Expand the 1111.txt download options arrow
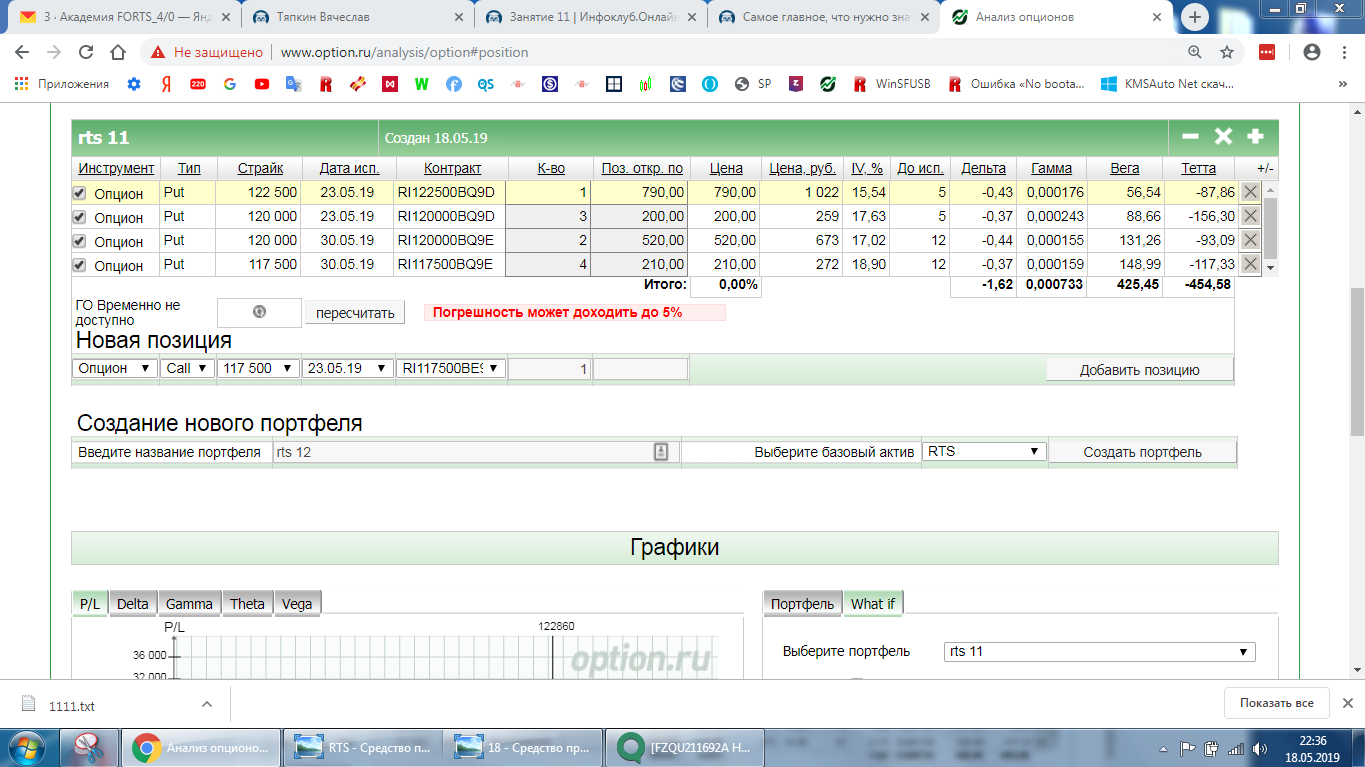The image size is (1365, 767). pos(207,704)
